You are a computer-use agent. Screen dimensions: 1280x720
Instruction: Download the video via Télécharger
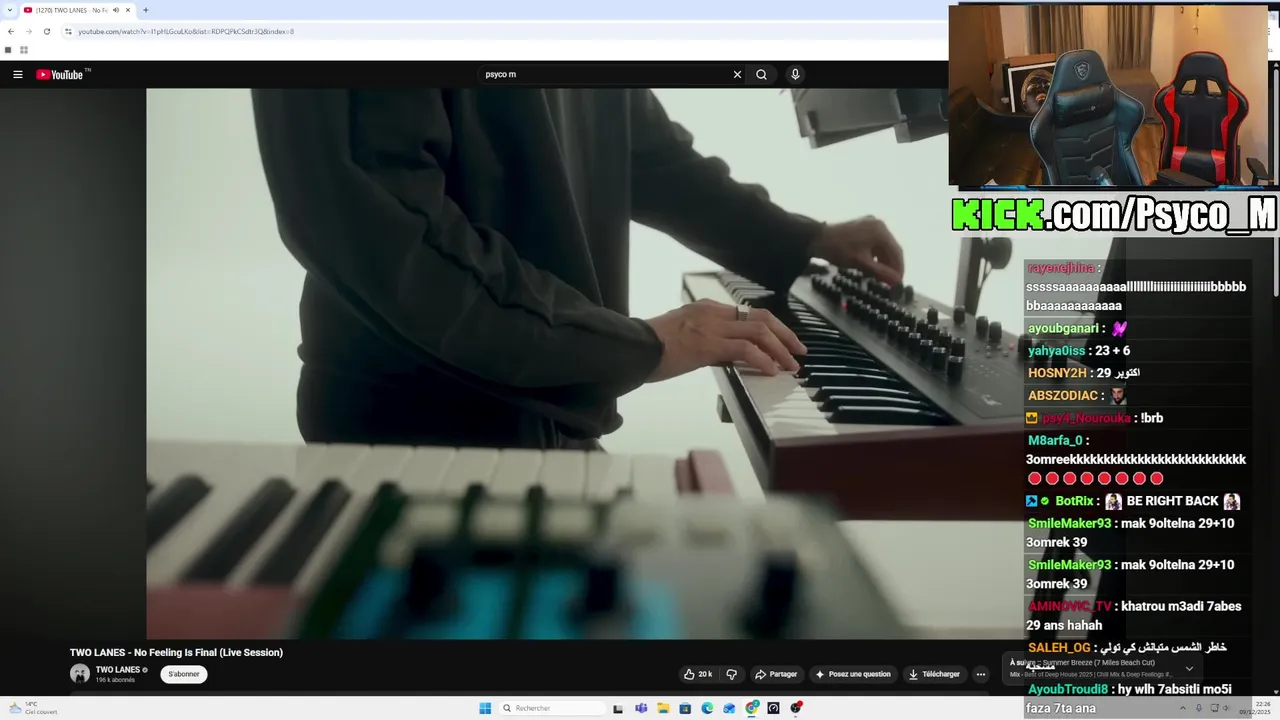click(934, 674)
